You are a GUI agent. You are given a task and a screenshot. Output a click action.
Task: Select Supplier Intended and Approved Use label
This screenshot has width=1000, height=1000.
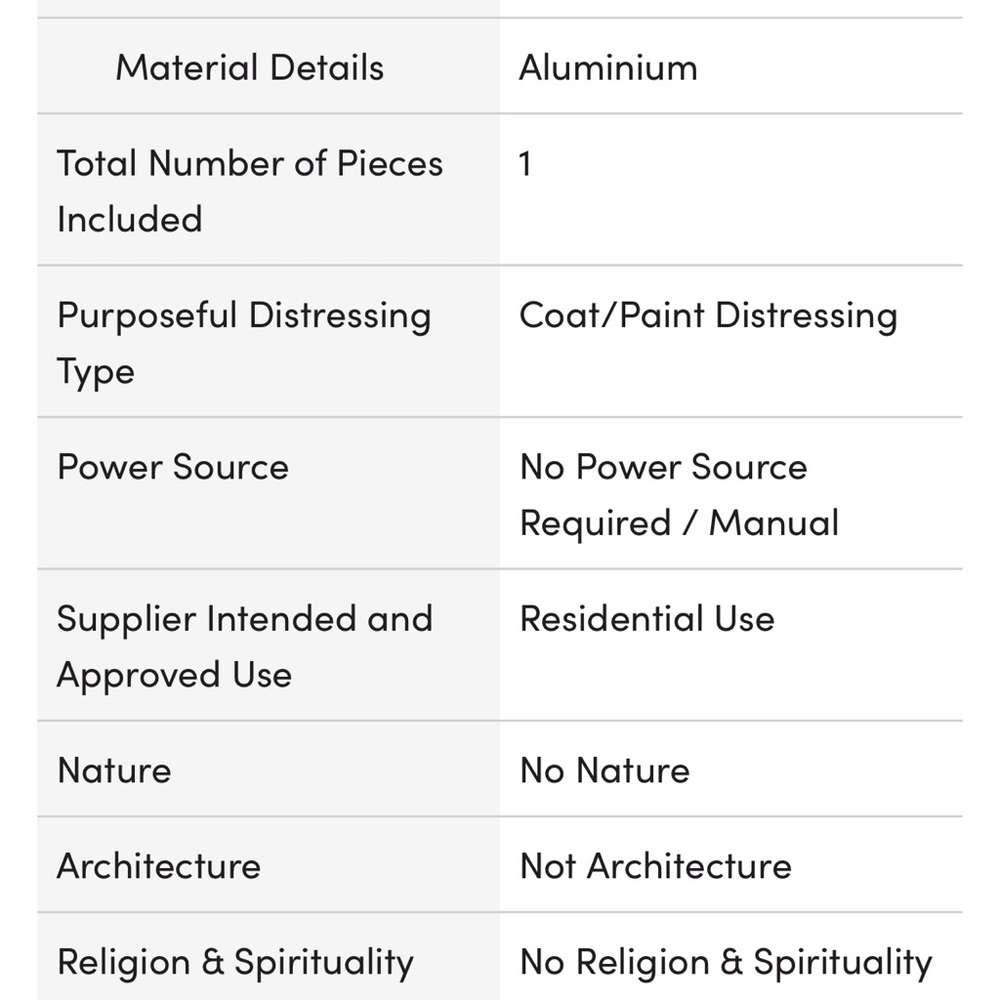pyautogui.click(x=245, y=646)
